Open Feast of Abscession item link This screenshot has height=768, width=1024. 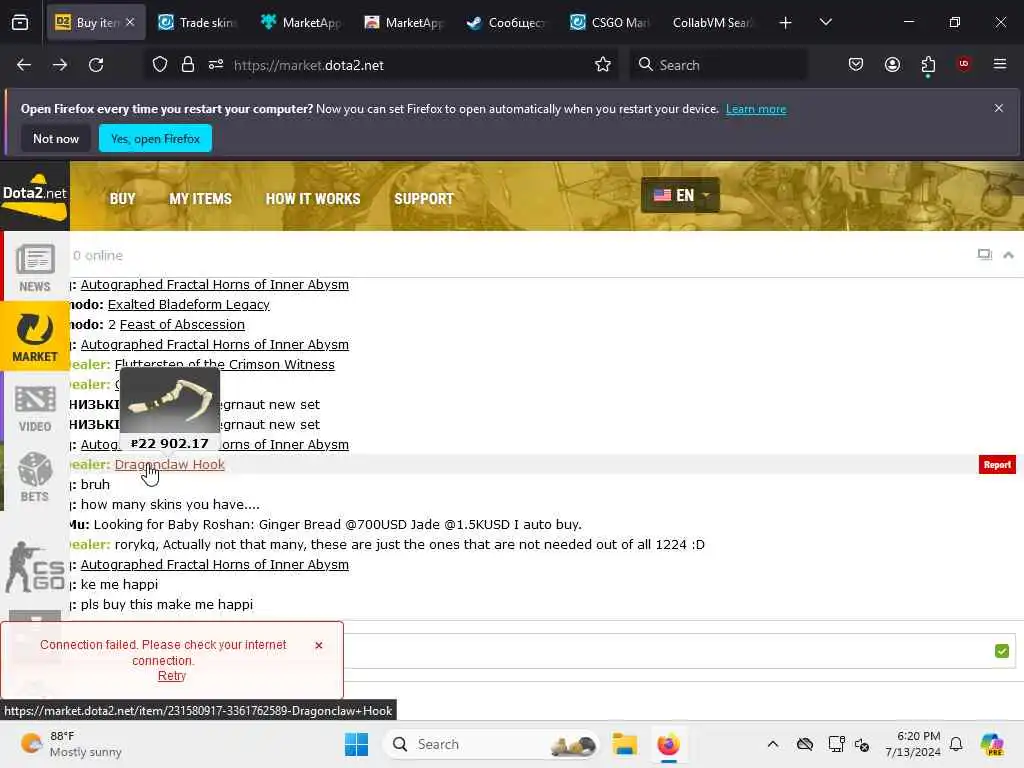[x=182, y=325]
